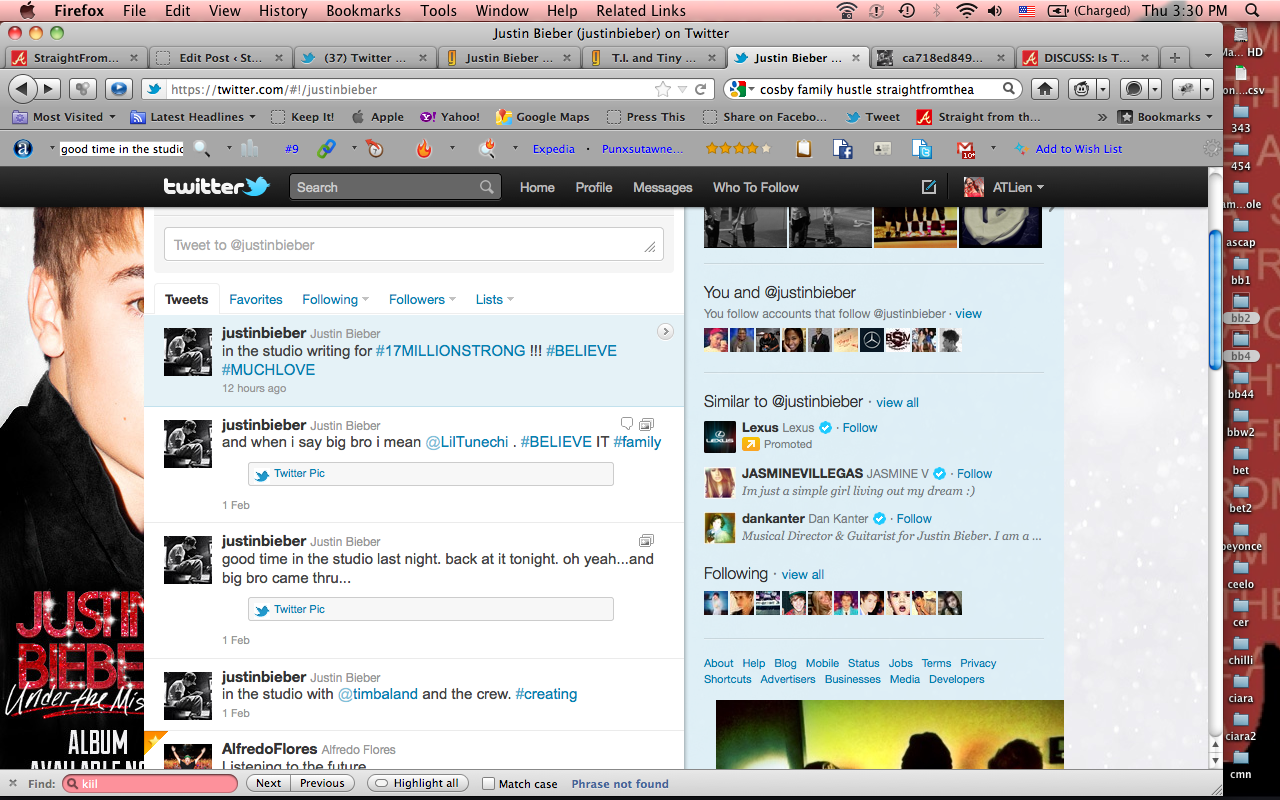Click the Facebook icon in the toolbar
The width and height of the screenshot is (1280, 800).
coord(843,149)
